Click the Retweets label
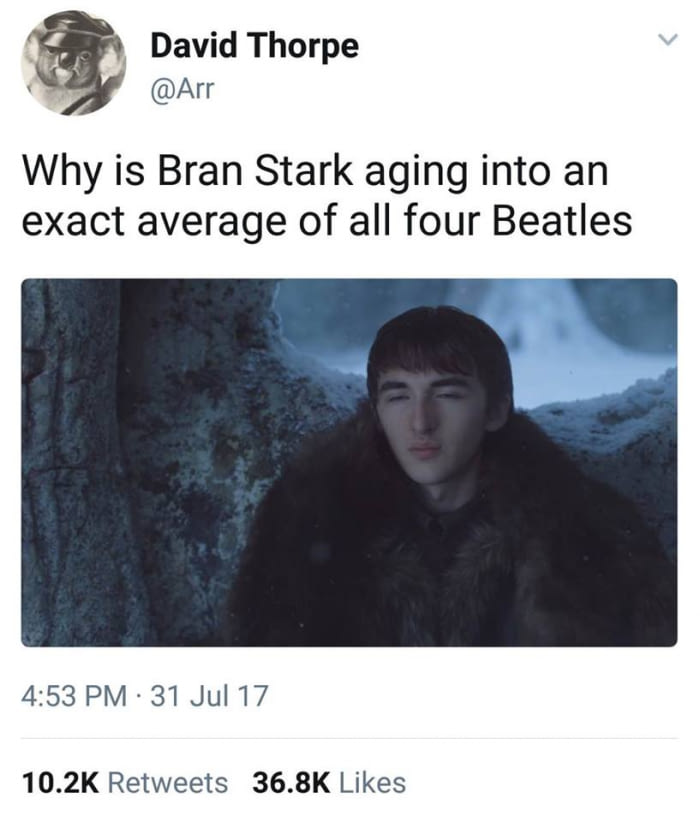The height and width of the screenshot is (822, 700). point(168,783)
